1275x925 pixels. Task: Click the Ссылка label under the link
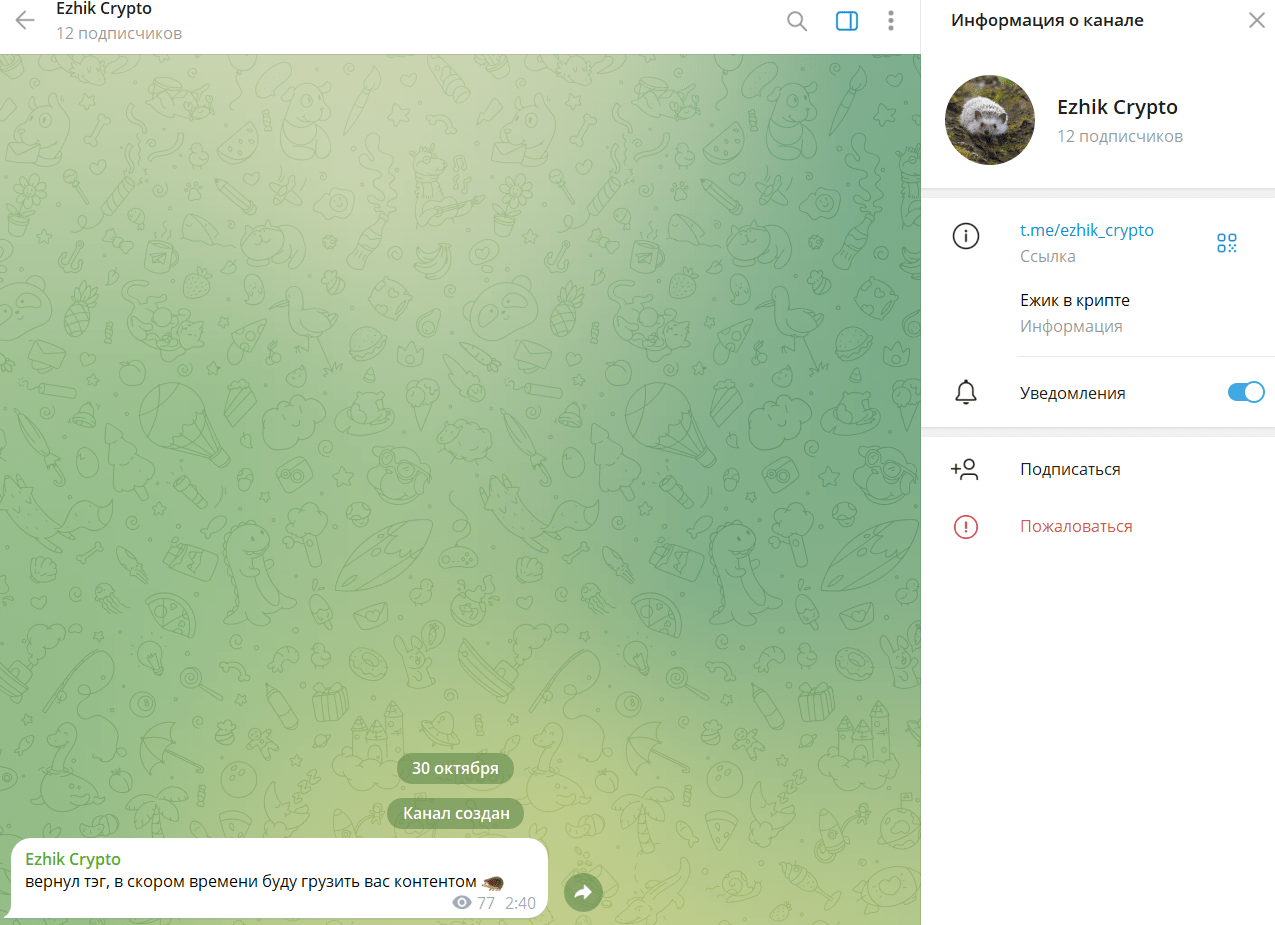click(x=1048, y=256)
